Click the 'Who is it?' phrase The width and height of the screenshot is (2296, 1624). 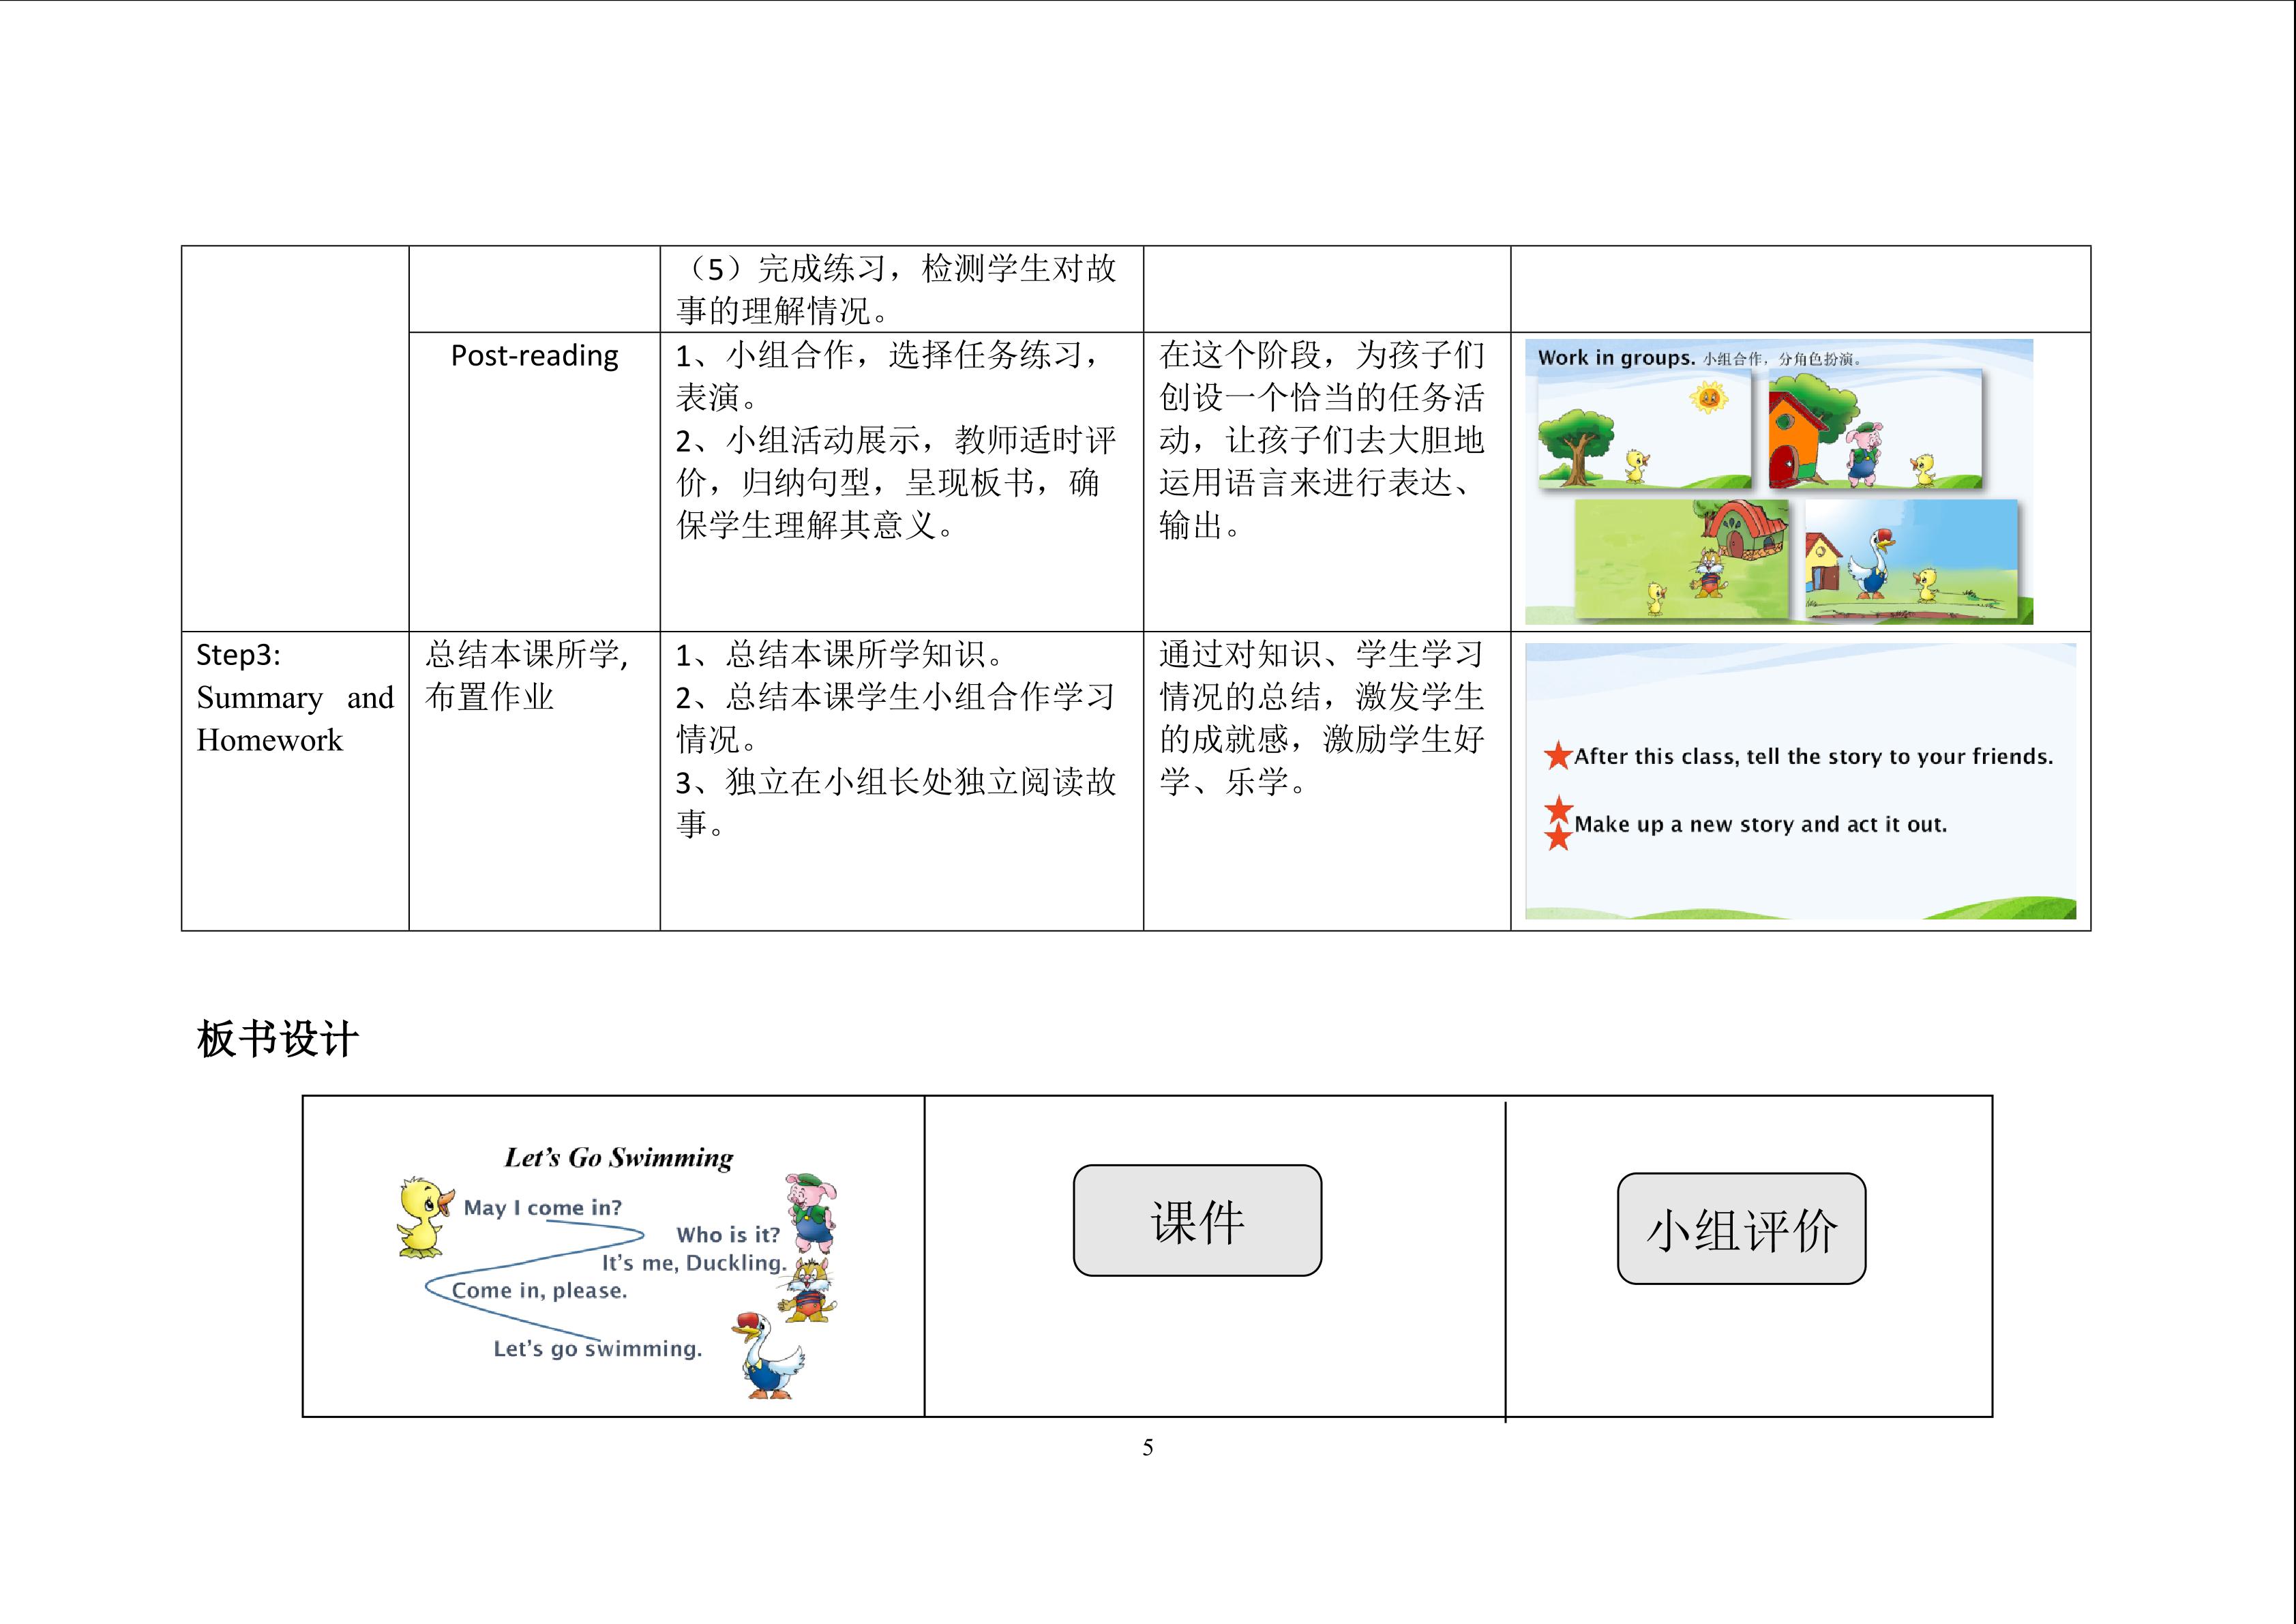click(728, 1235)
